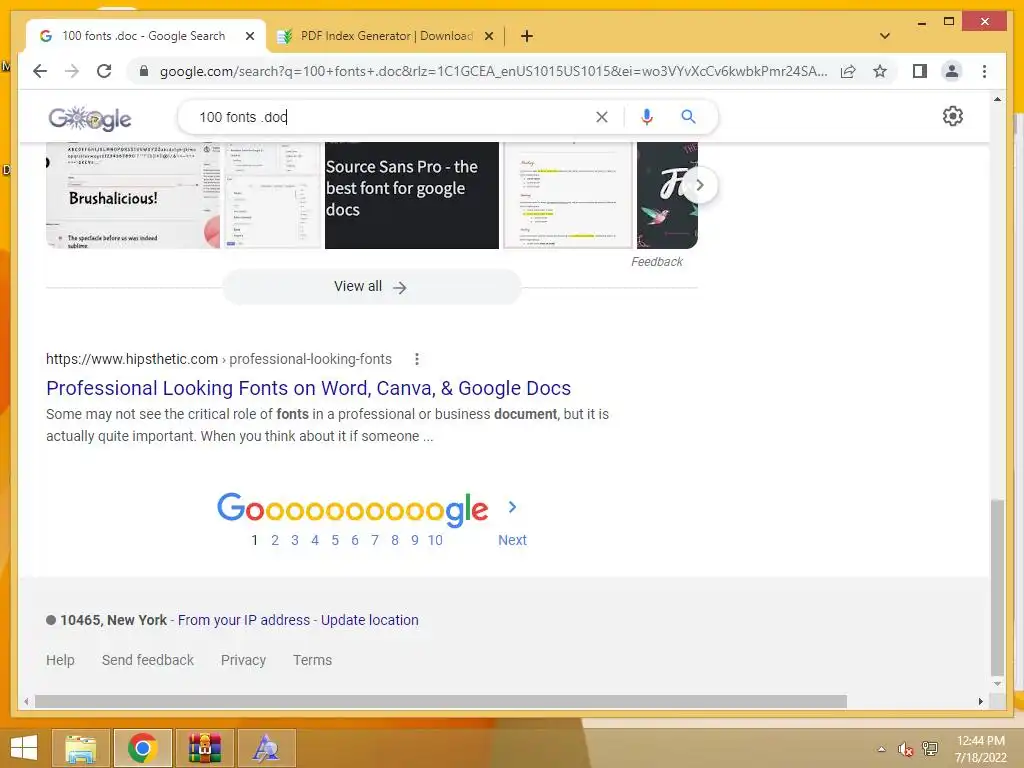The height and width of the screenshot is (768, 1024).
Task: Click the horizontal scrollbar thumb
Action: (x=441, y=701)
